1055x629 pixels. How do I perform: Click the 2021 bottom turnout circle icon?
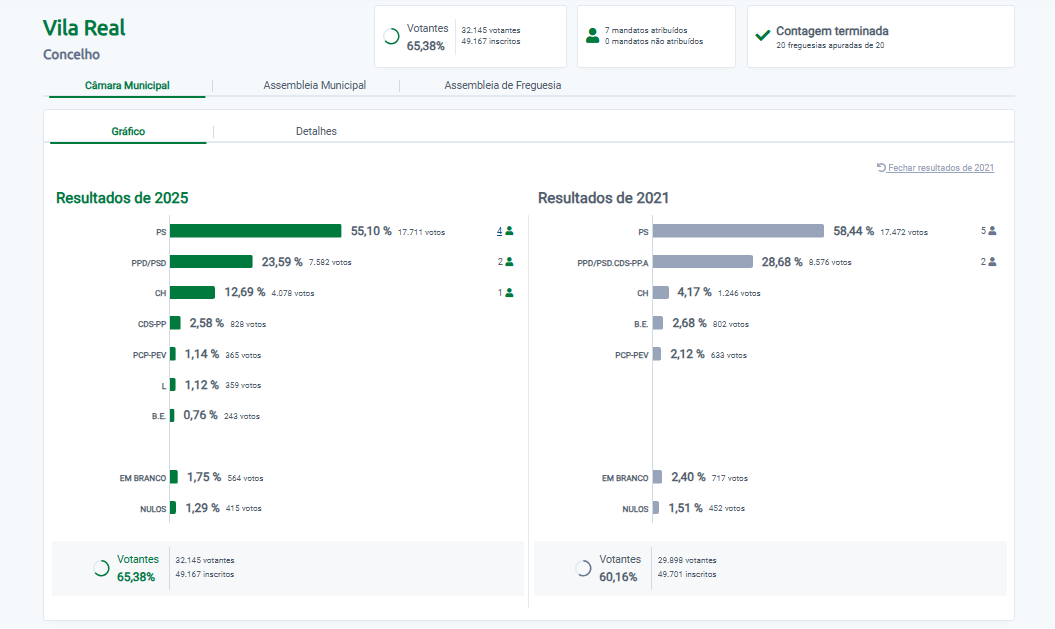point(583,568)
